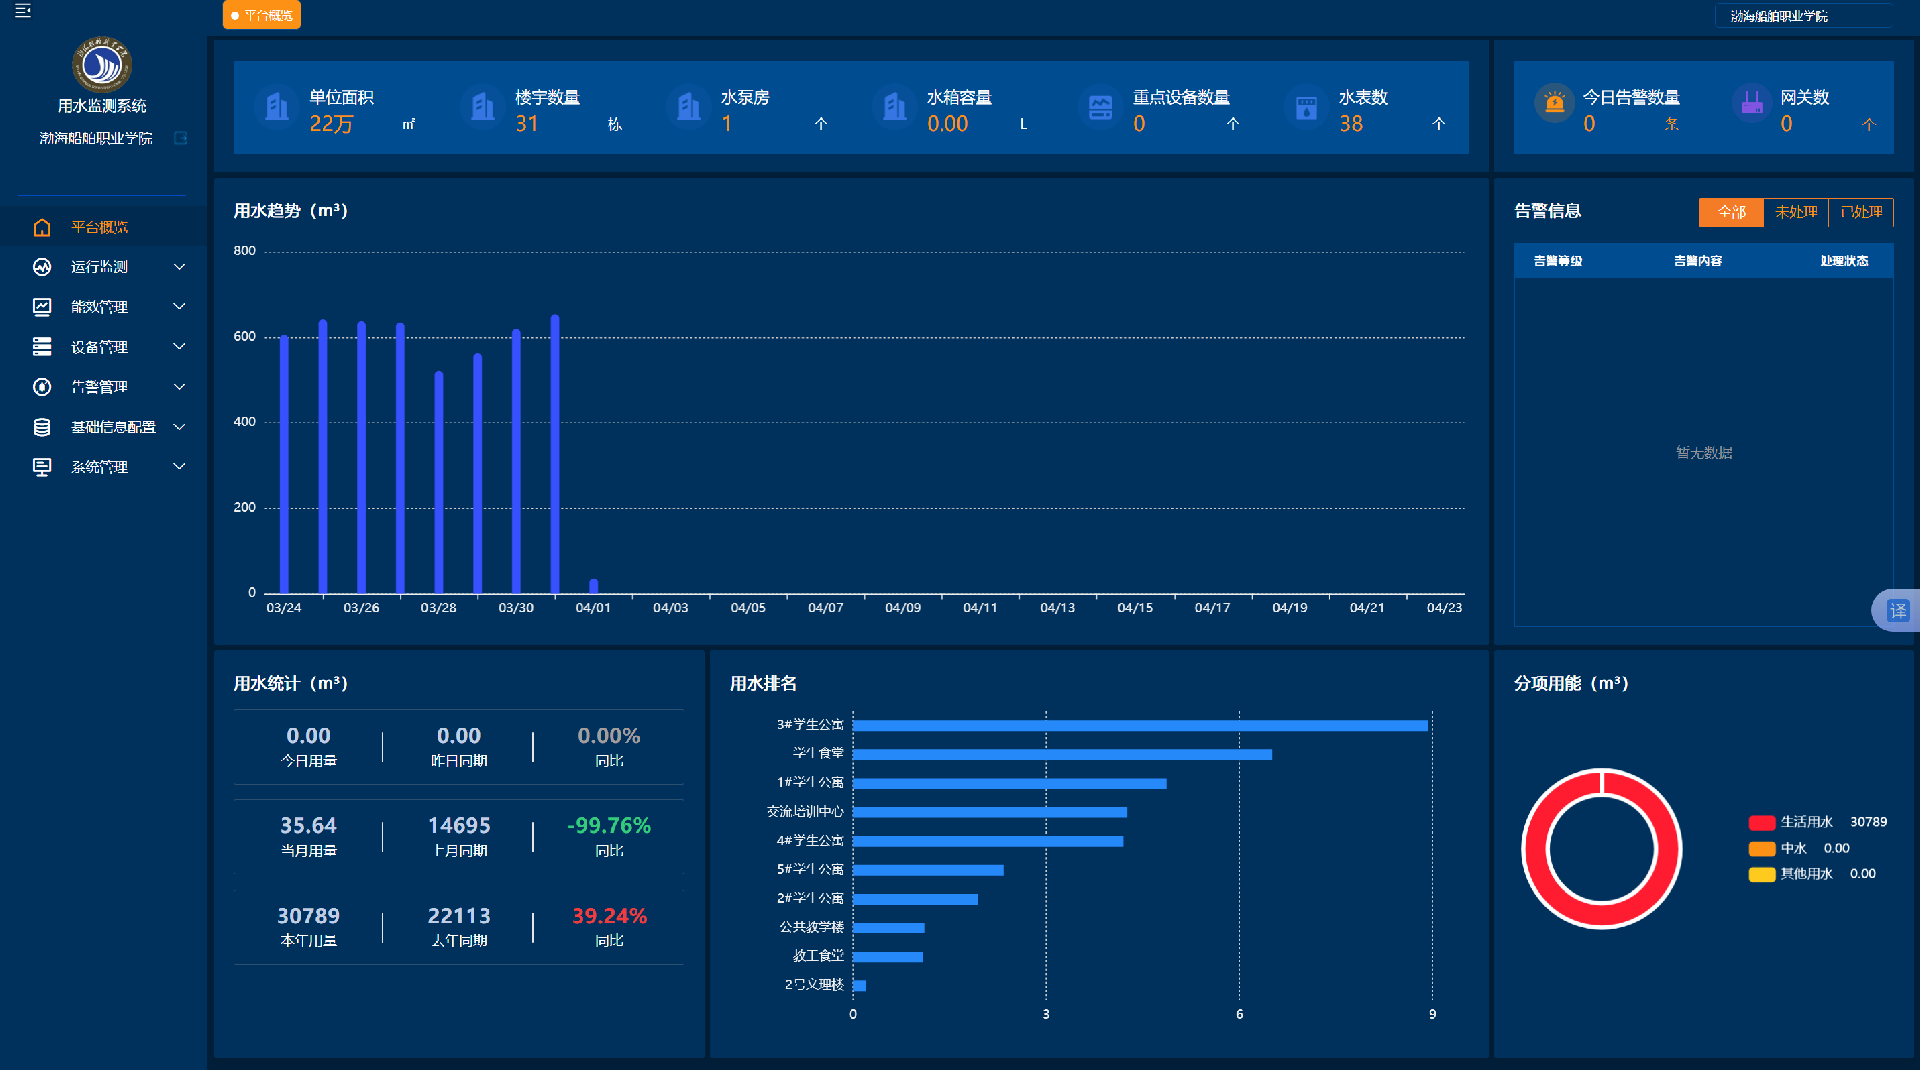This screenshot has width=1920, height=1070.
Task: Click the 运行监测 monitoring icon
Action: pos(42,267)
